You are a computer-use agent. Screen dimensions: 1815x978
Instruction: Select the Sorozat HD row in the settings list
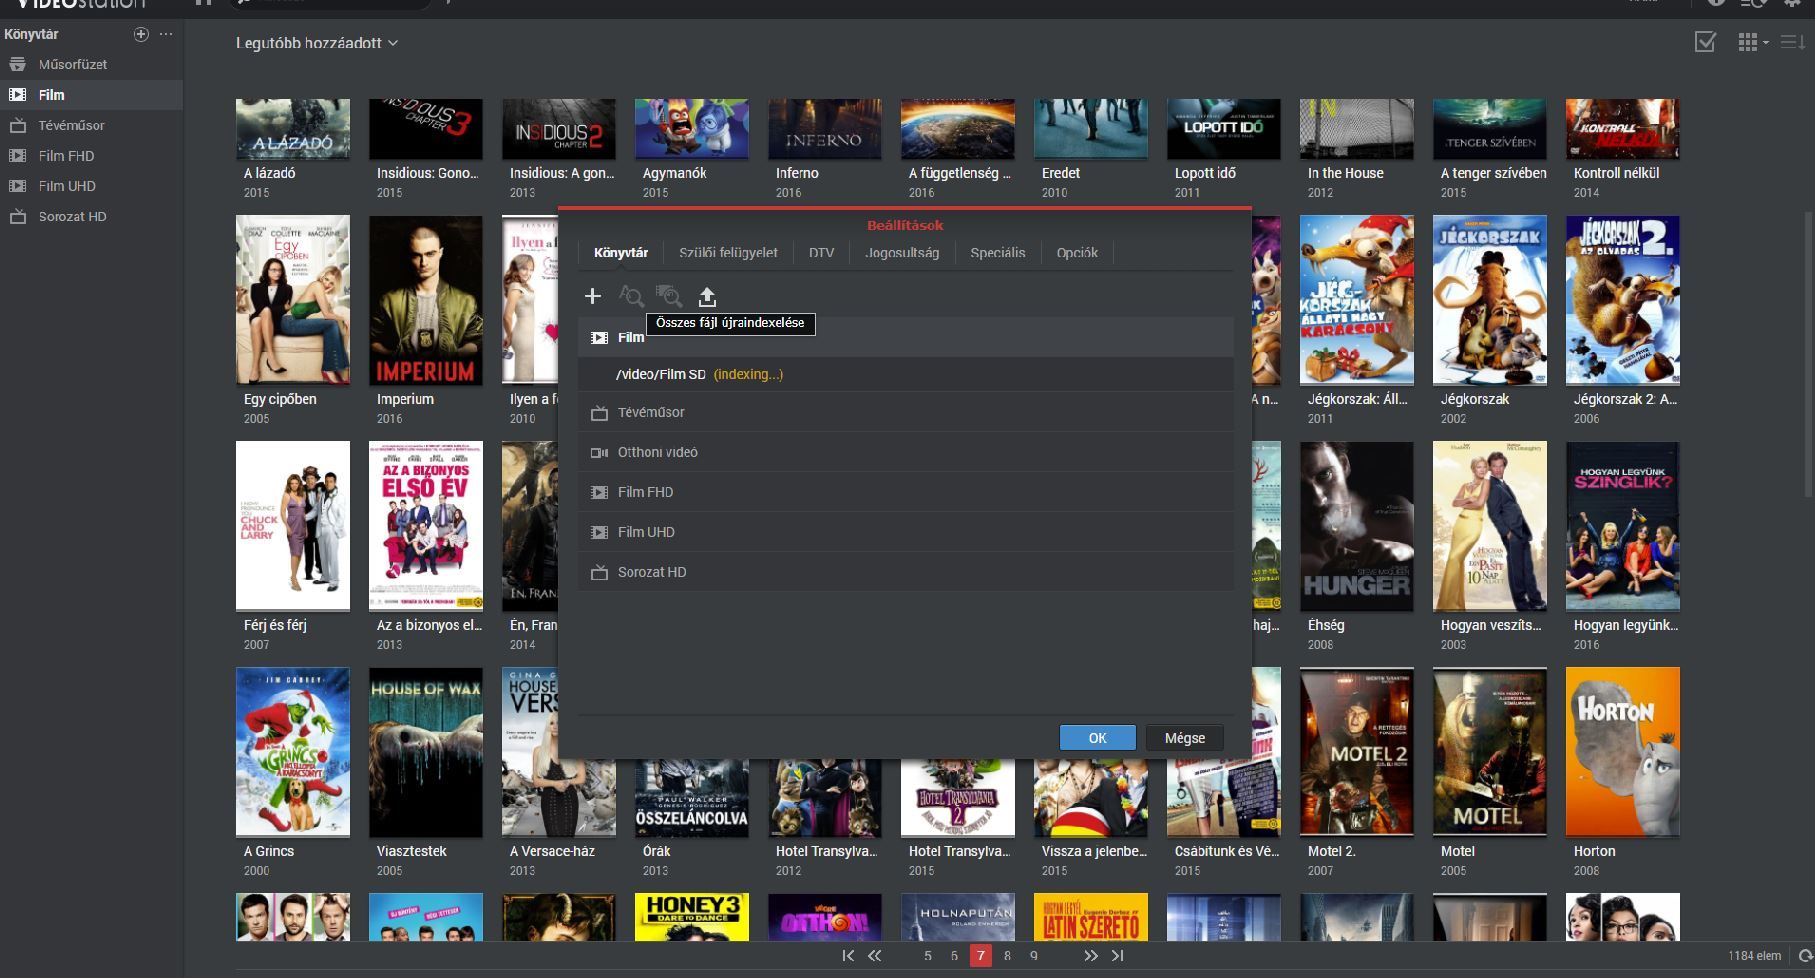tap(905, 572)
